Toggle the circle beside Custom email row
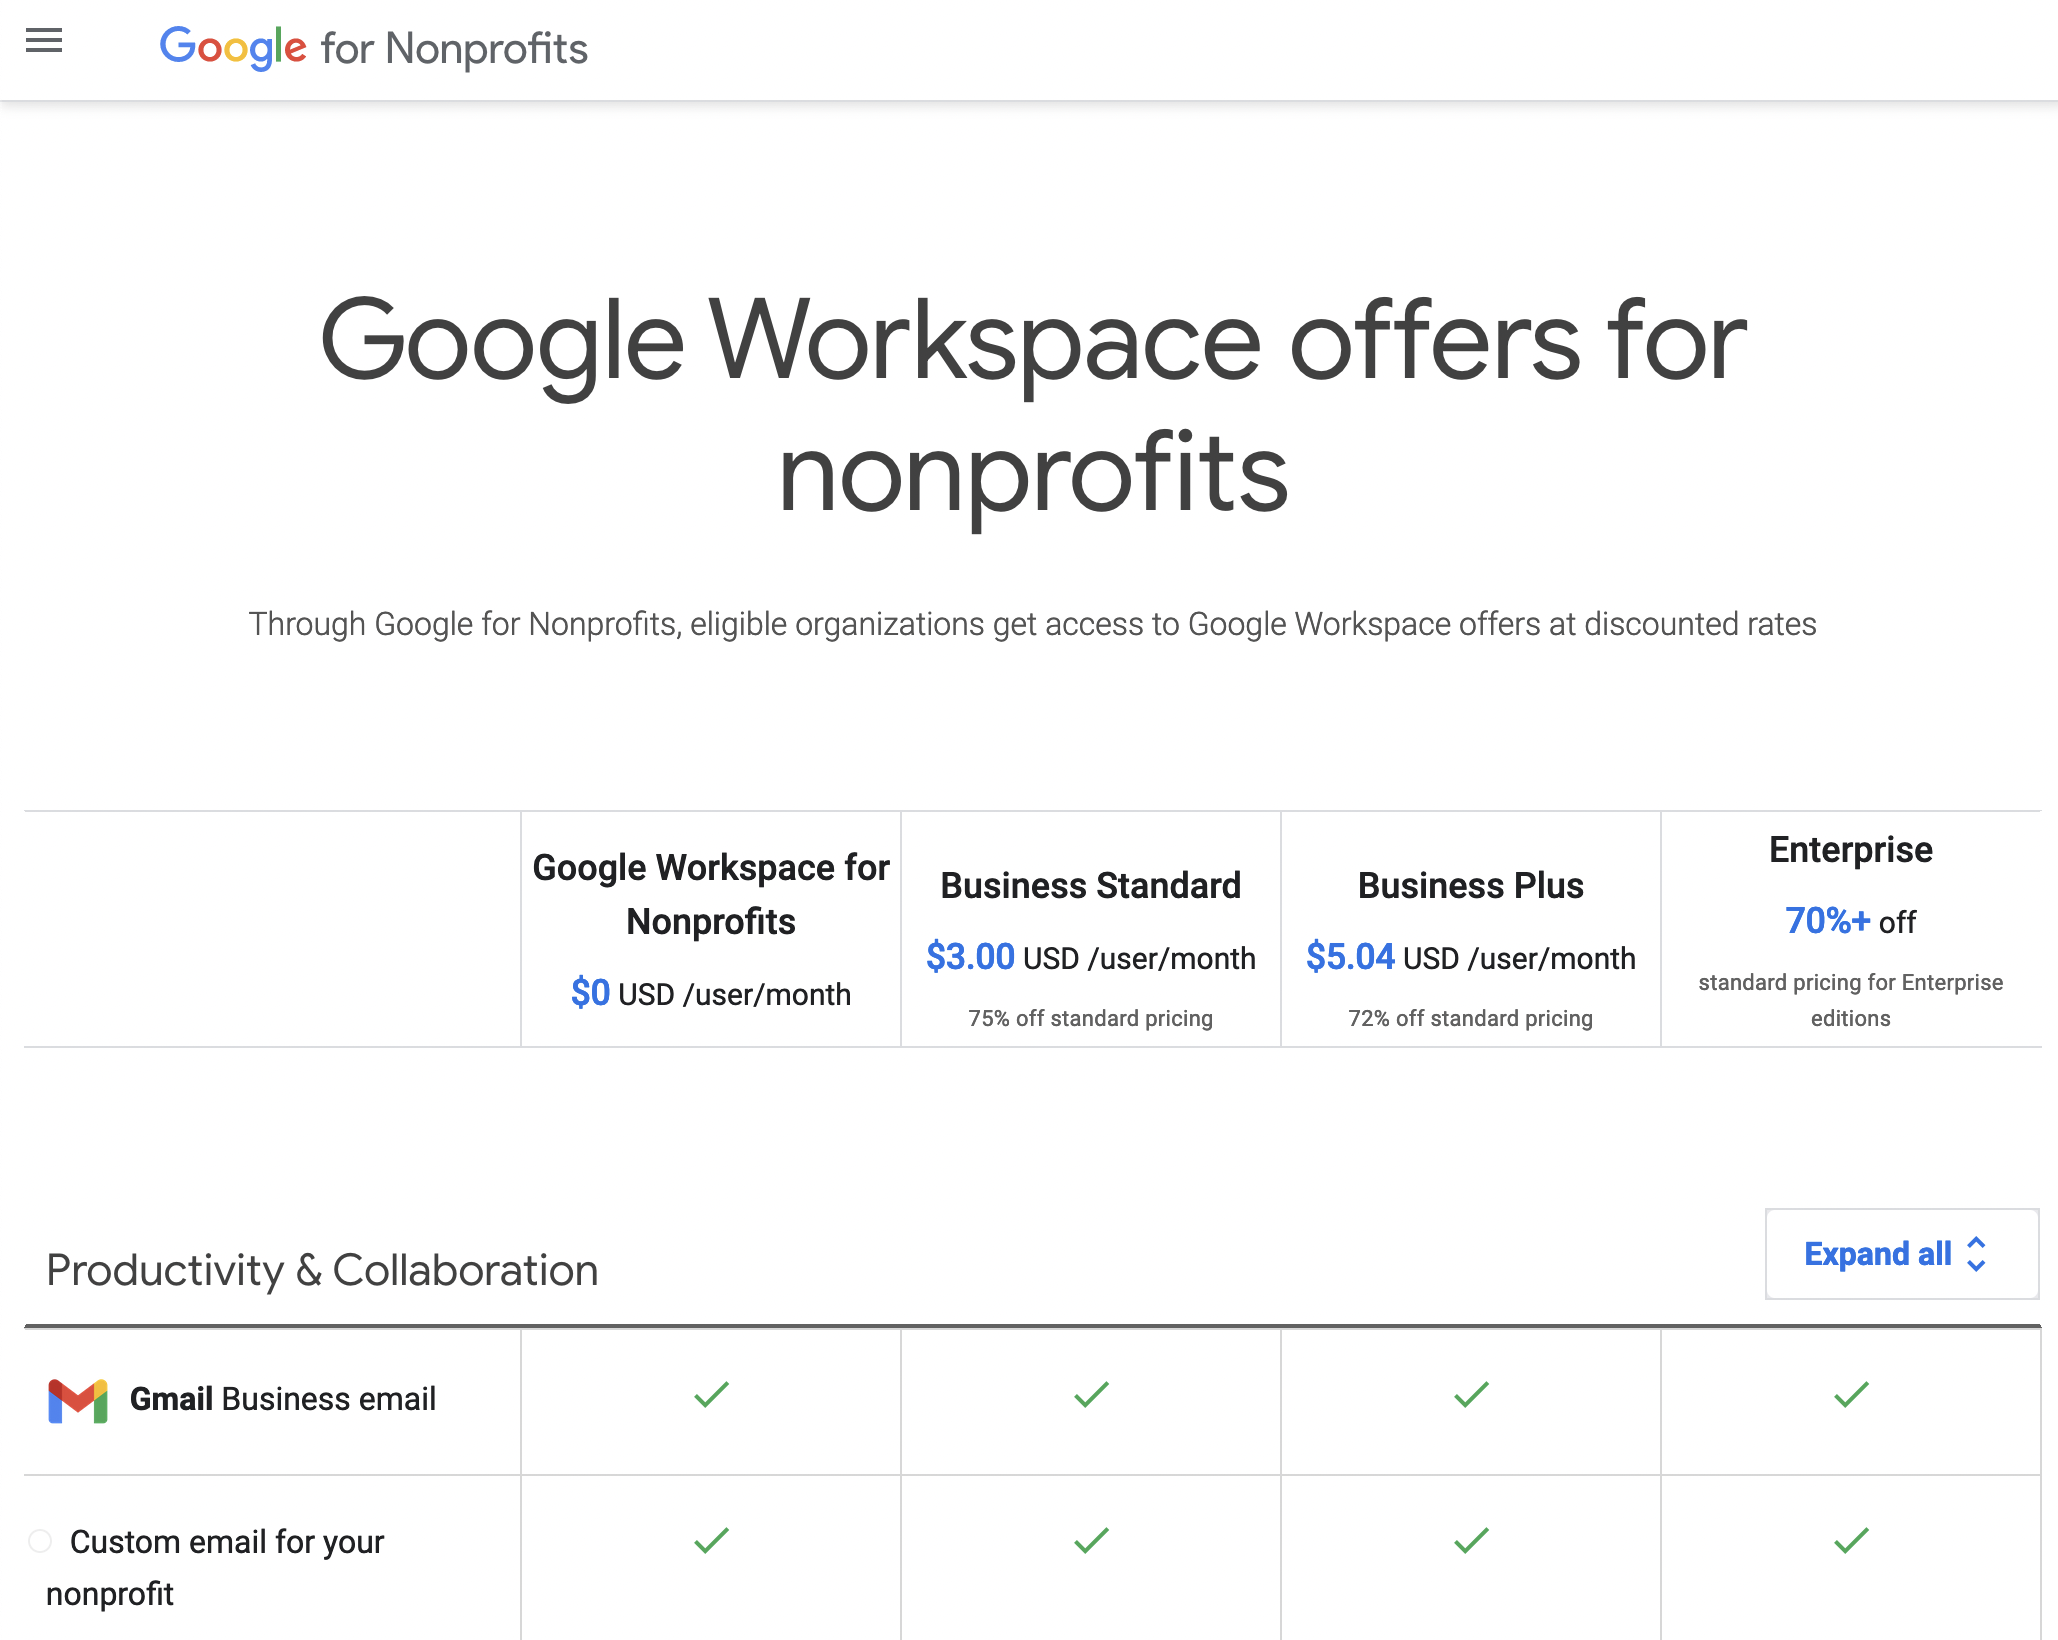 [40, 1541]
